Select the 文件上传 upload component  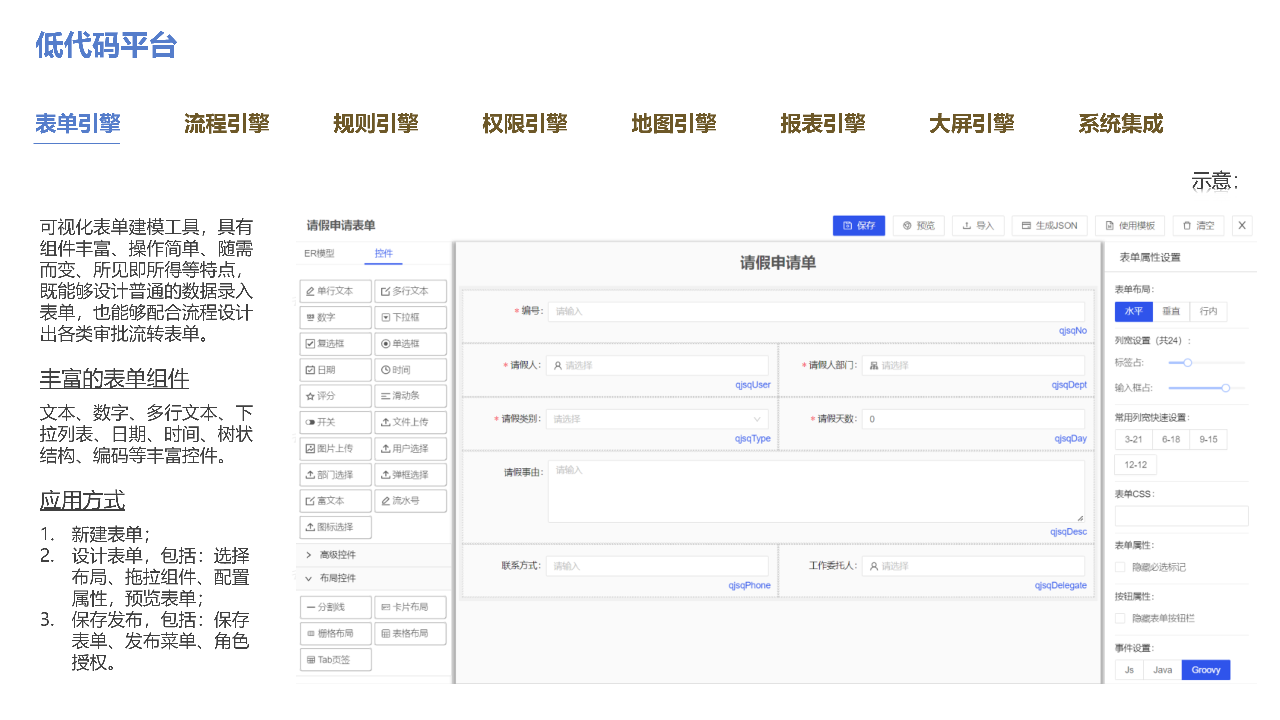pyautogui.click(x=410, y=422)
